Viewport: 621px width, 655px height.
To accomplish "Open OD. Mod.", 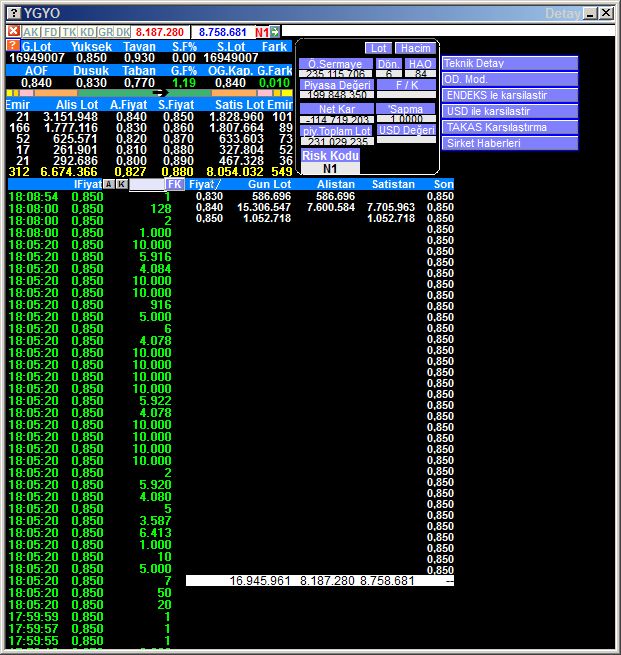I will pyautogui.click(x=510, y=79).
